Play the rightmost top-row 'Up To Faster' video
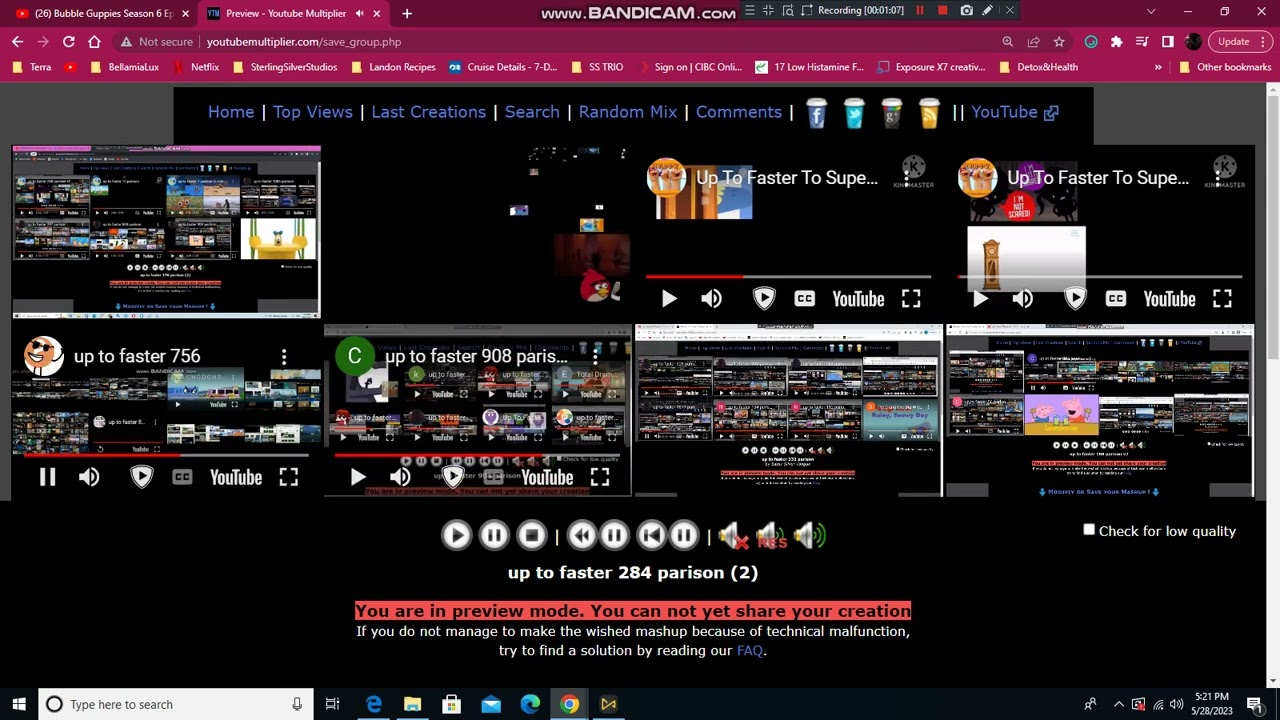The image size is (1280, 720). coord(980,298)
